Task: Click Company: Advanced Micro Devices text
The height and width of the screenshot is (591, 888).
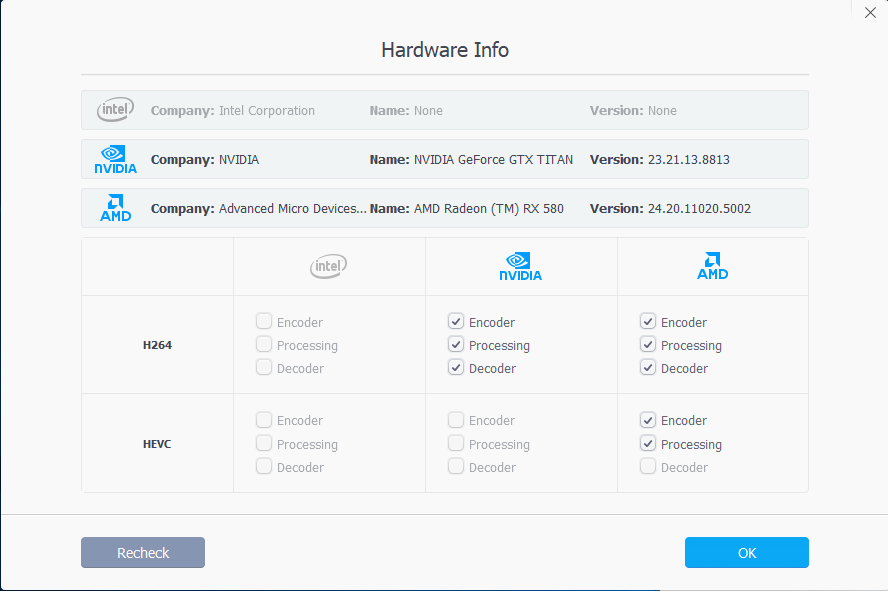Action: (x=259, y=208)
